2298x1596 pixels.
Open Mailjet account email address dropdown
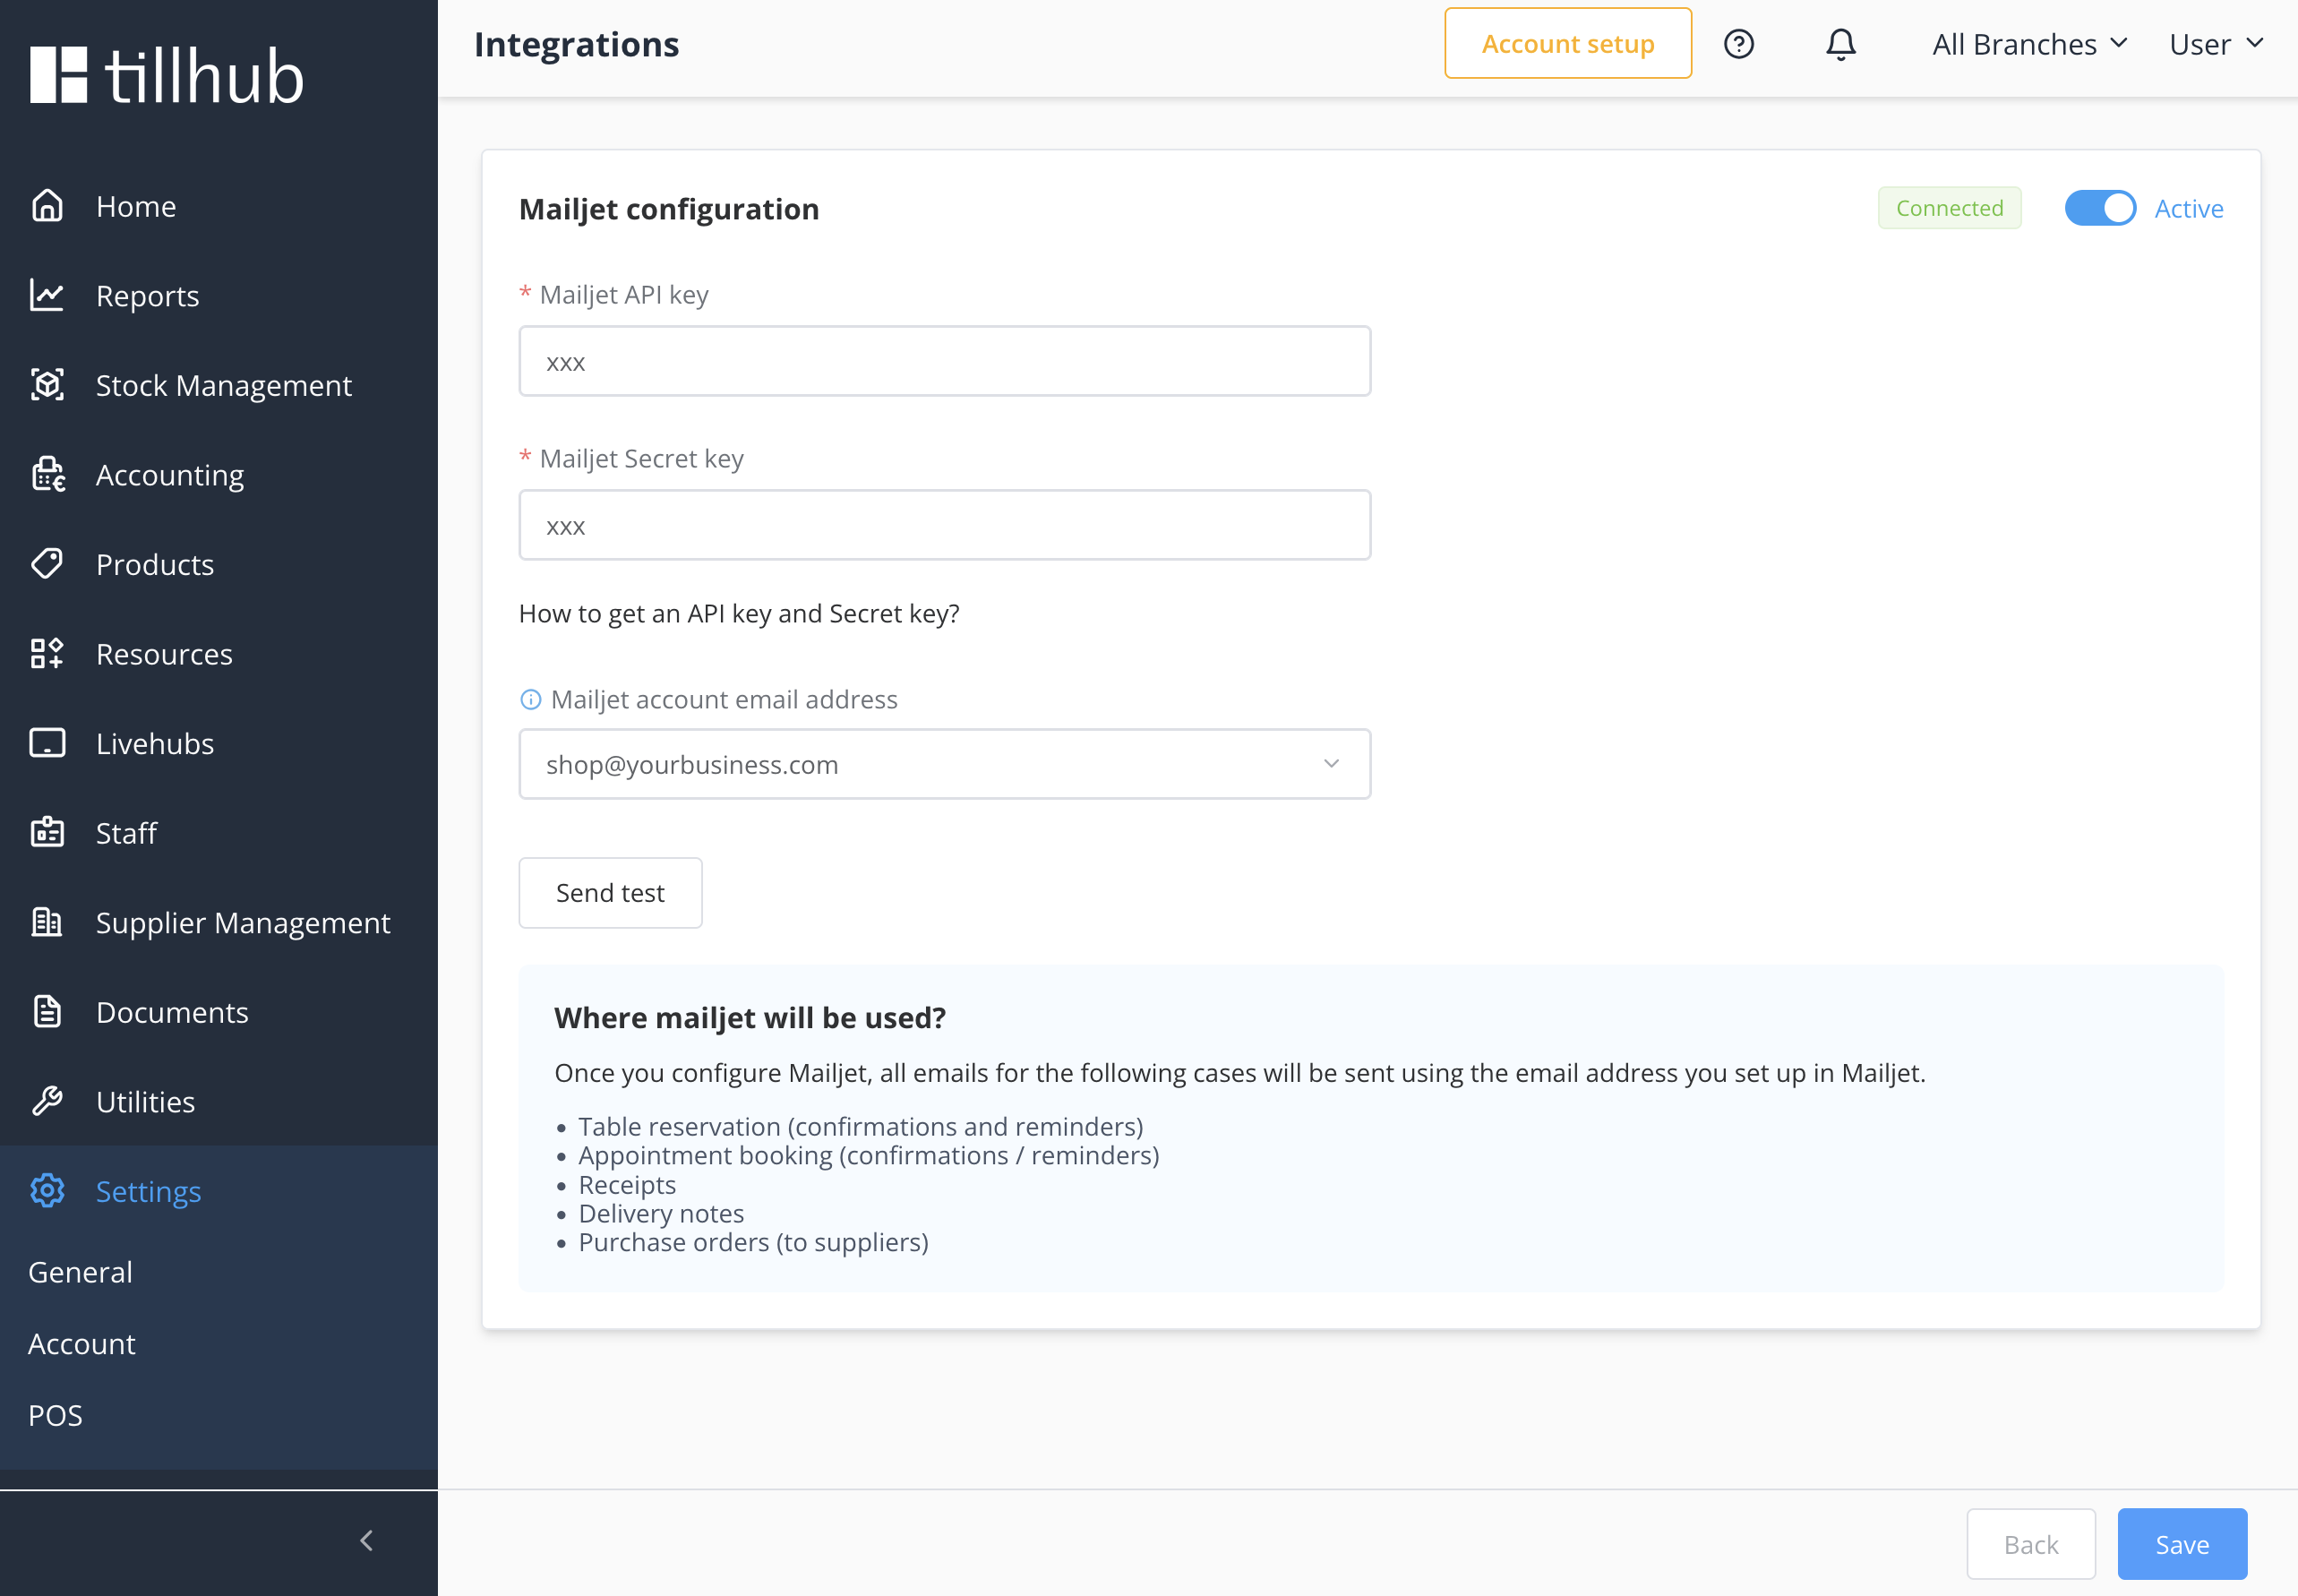944,764
